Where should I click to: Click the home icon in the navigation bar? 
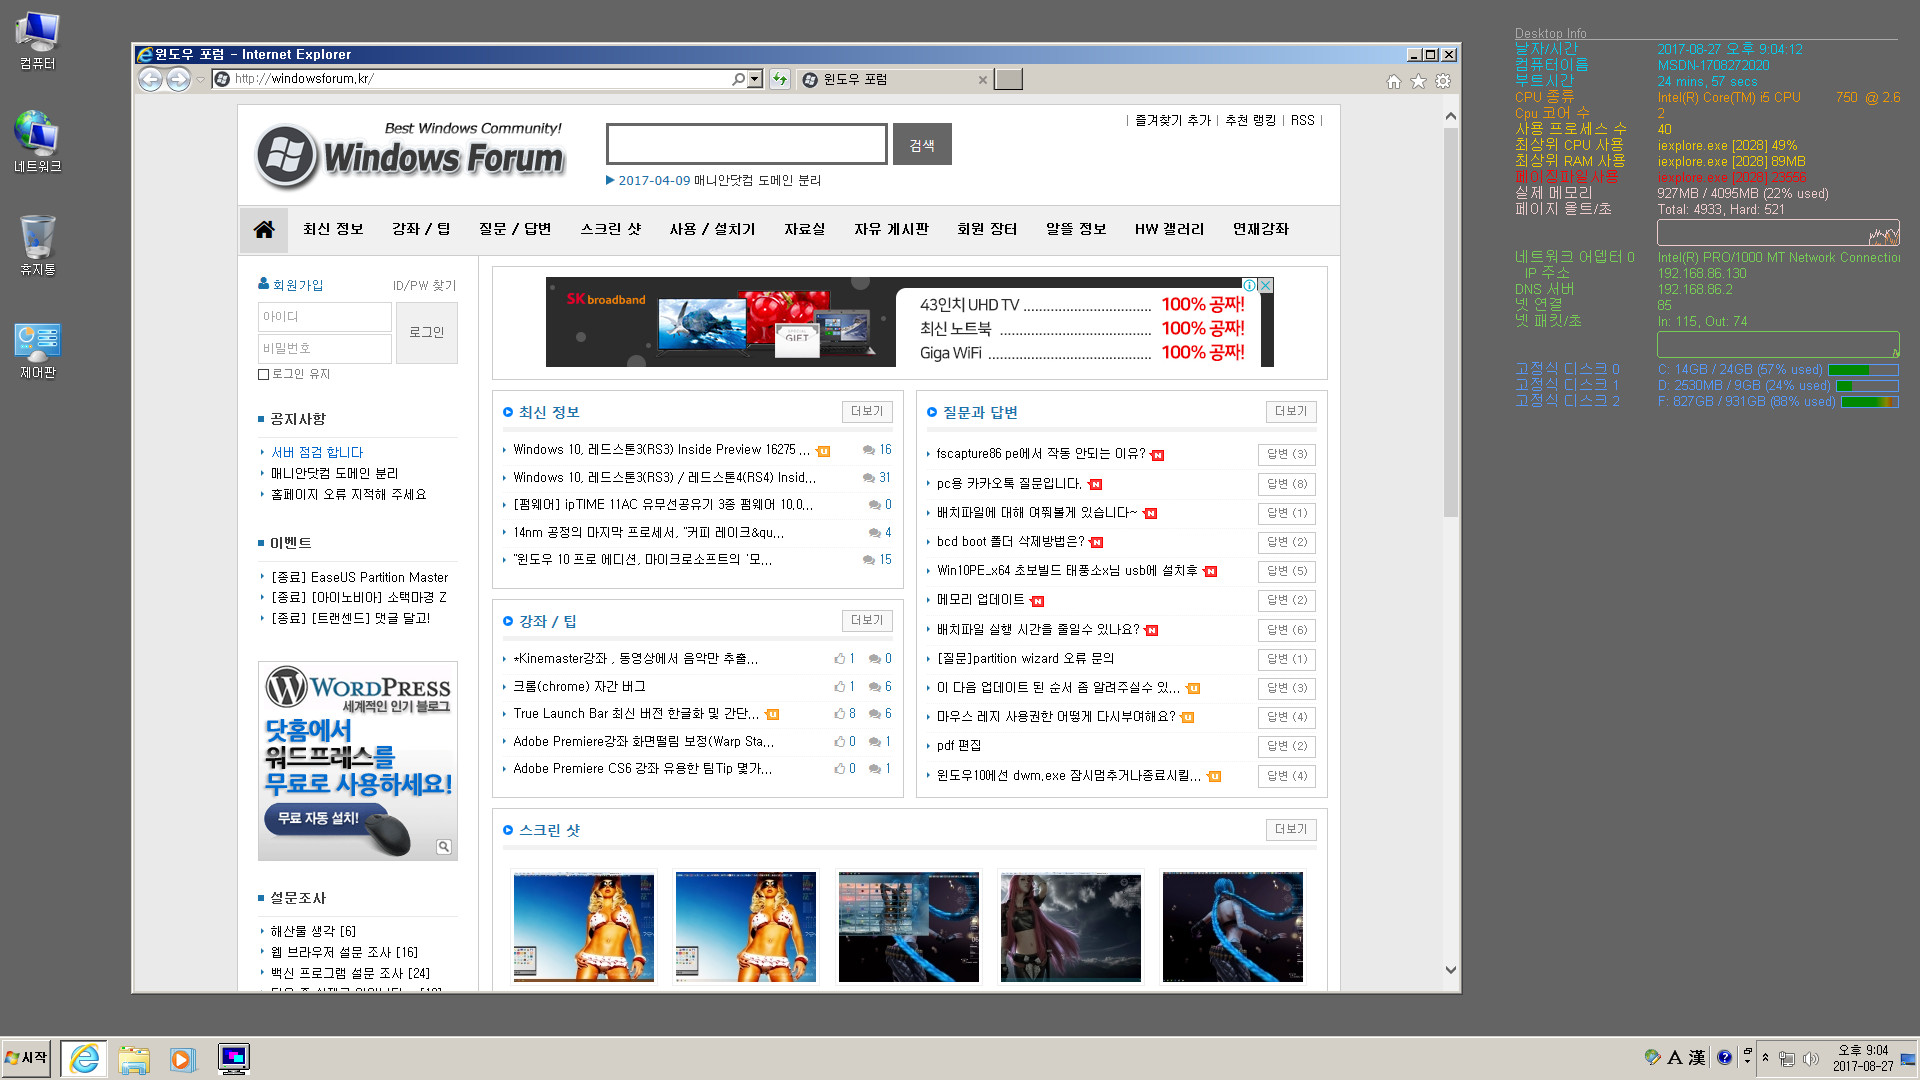264,229
